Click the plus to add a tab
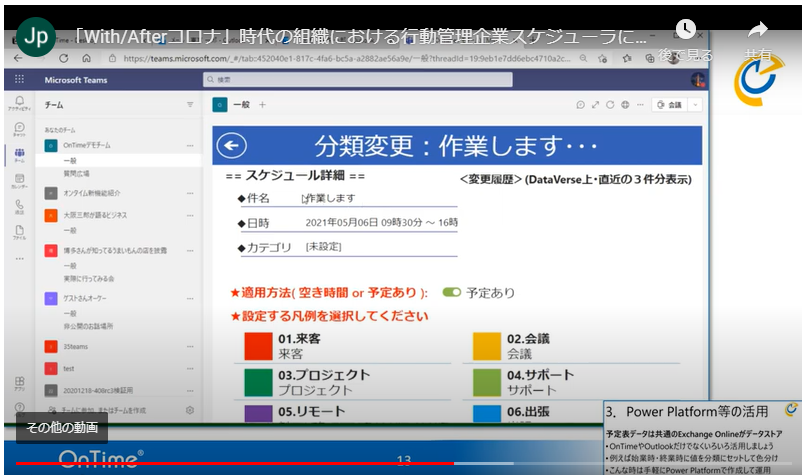The width and height of the screenshot is (802, 475). pyautogui.click(x=262, y=105)
